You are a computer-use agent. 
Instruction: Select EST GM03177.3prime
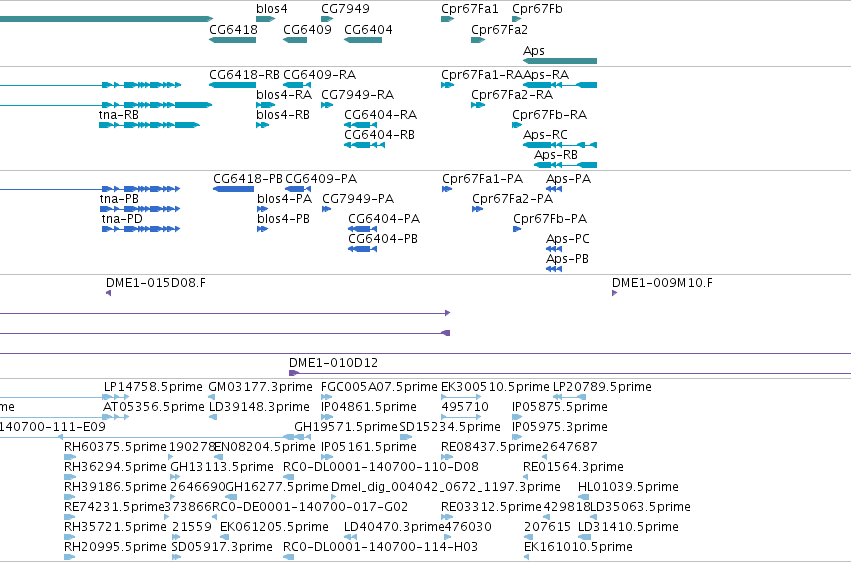pos(261,387)
